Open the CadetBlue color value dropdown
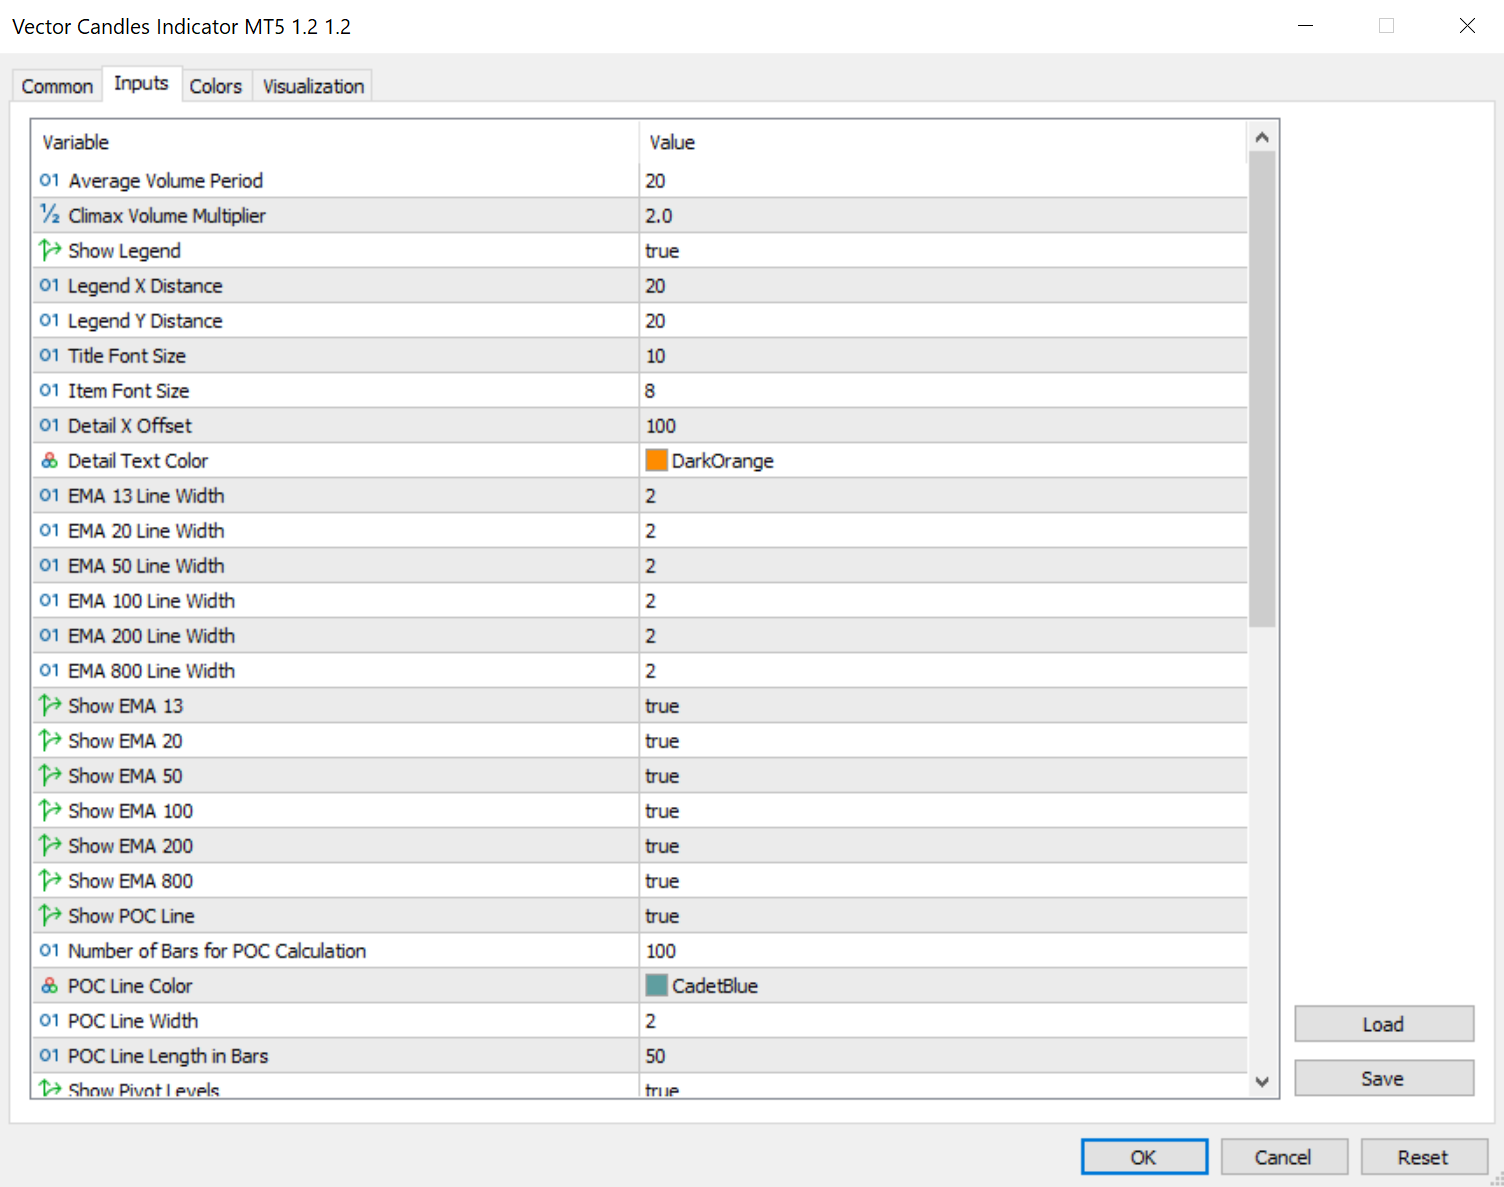The width and height of the screenshot is (1504, 1187). point(943,986)
